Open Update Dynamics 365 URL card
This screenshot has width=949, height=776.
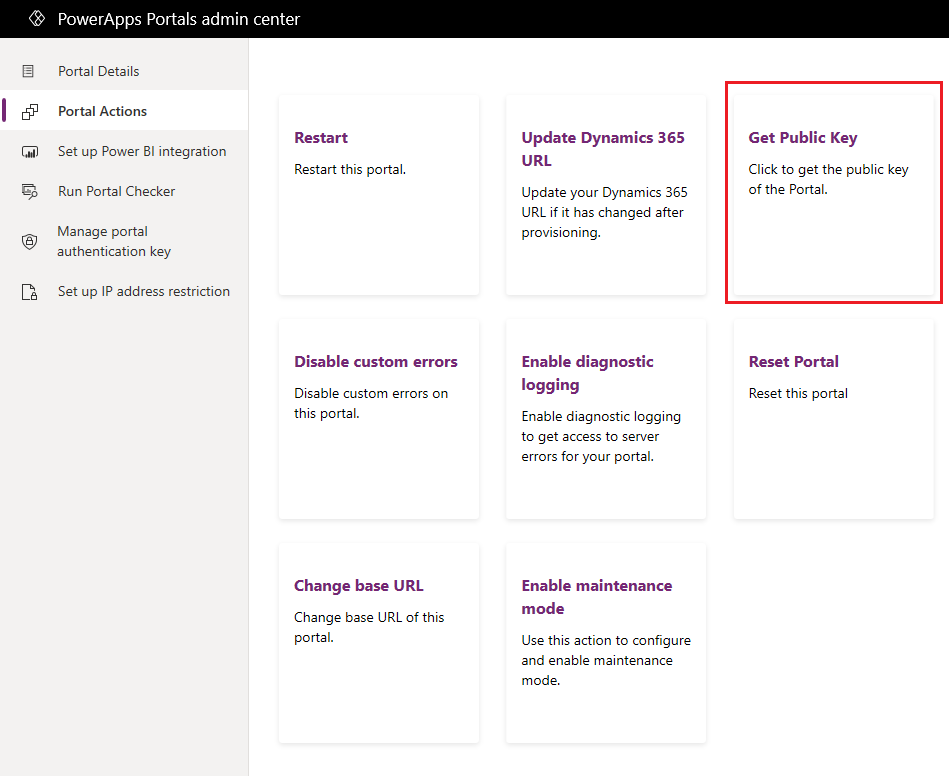[x=606, y=195]
